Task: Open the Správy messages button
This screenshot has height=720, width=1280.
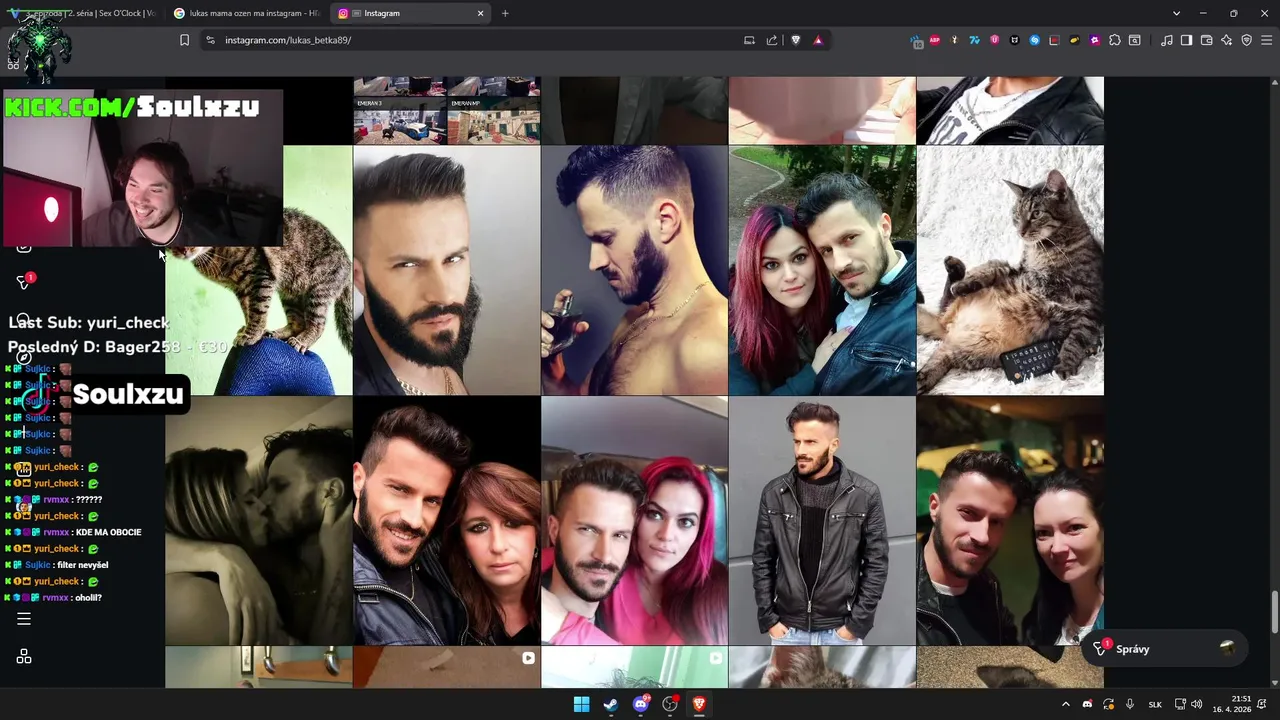Action: coord(1164,649)
